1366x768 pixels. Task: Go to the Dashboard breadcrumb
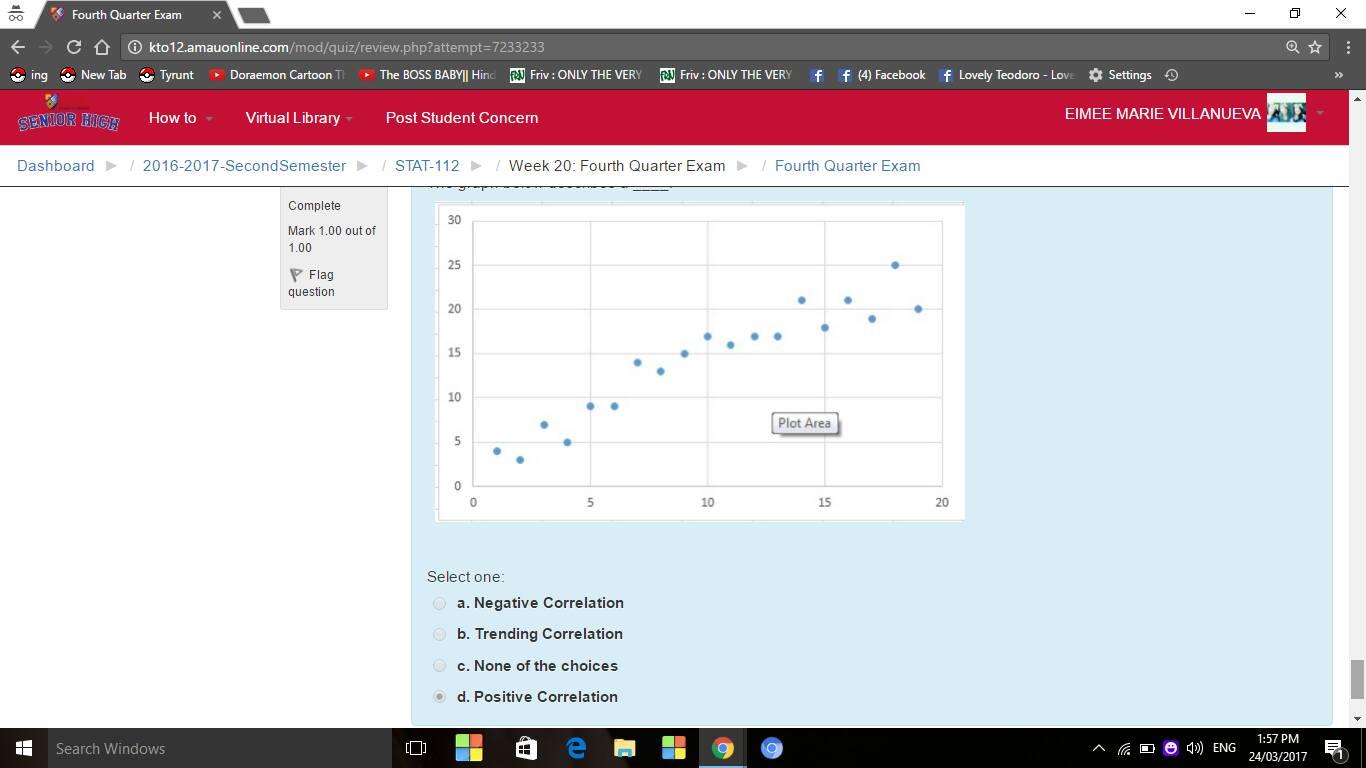(56, 166)
